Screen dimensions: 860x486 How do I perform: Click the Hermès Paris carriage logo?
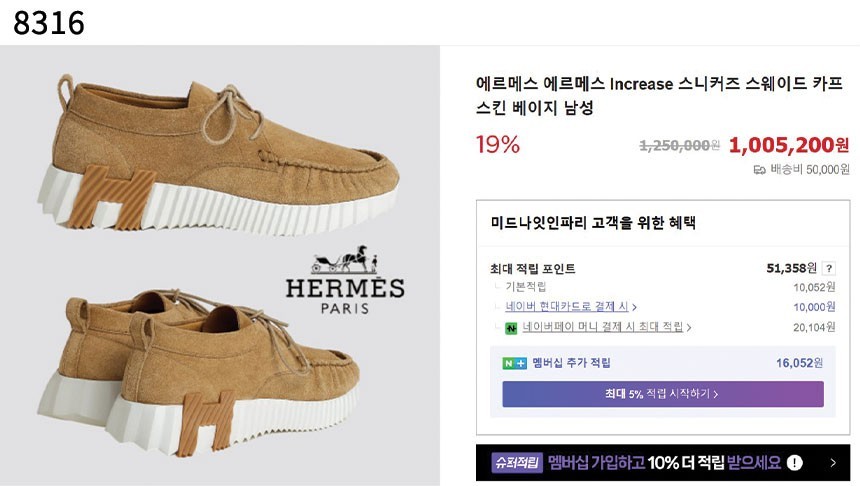point(345,281)
